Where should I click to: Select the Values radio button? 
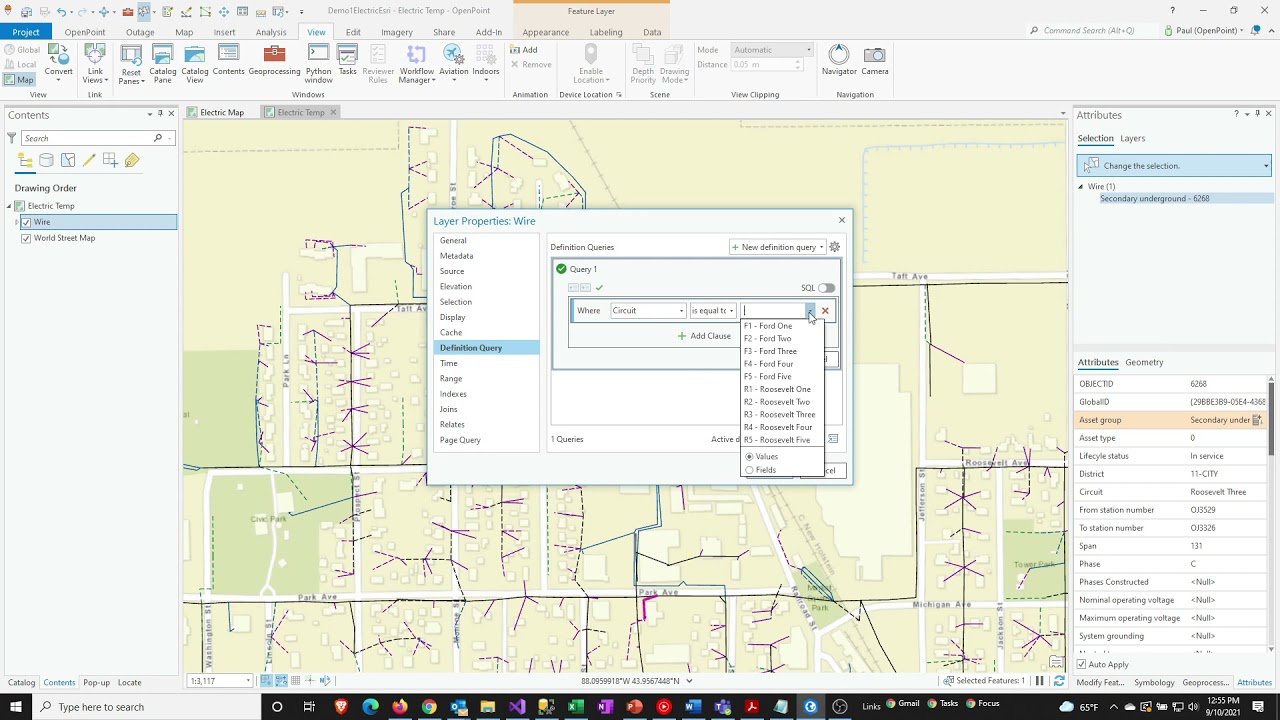point(749,457)
